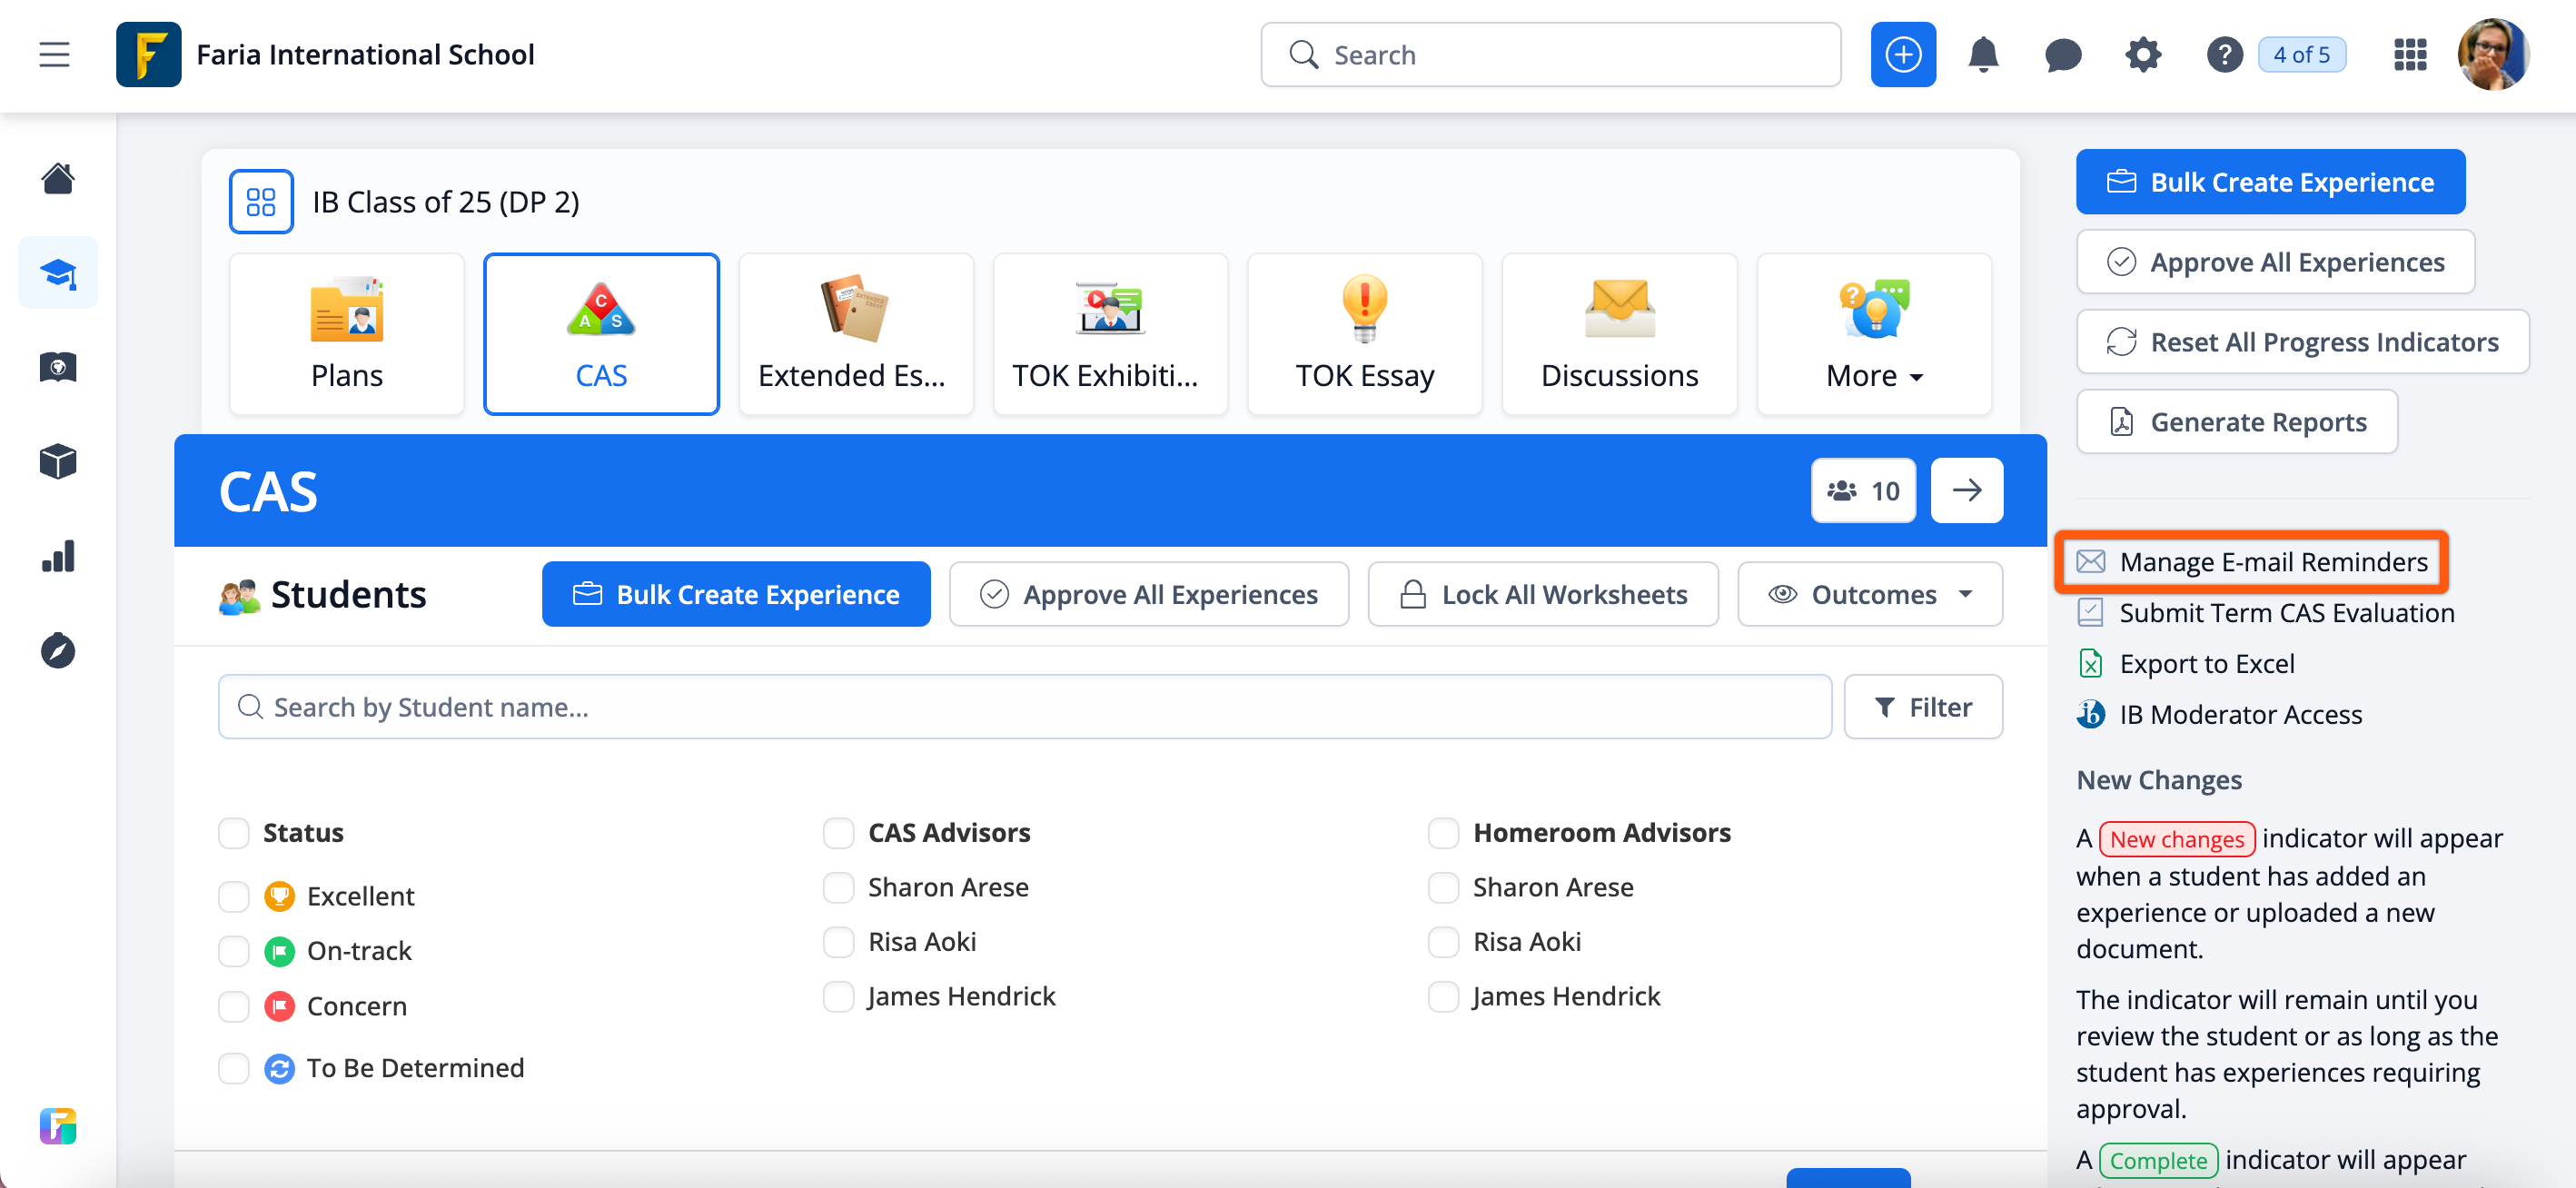
Task: Click the right arrow button in CAS header
Action: pyautogui.click(x=1966, y=490)
